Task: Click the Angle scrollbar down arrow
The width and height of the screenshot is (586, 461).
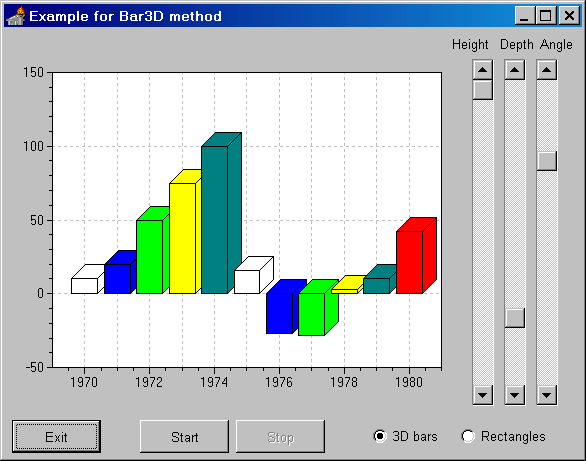Action: click(x=547, y=395)
